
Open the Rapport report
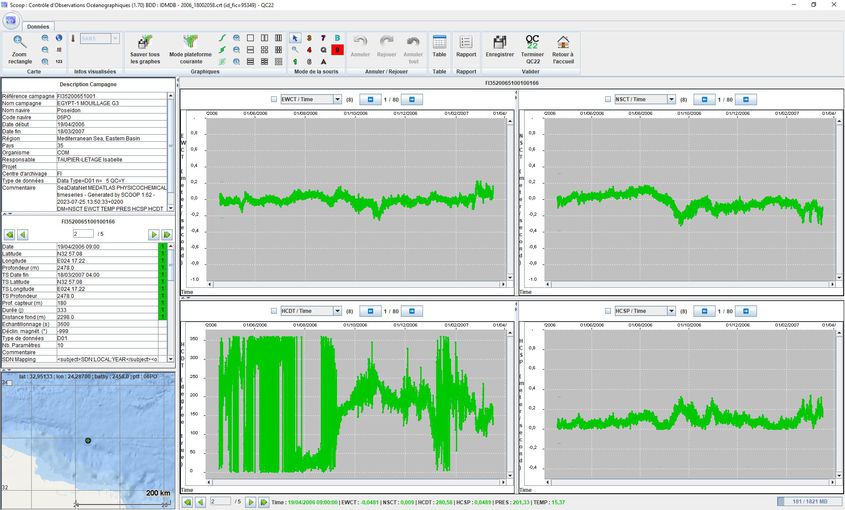pyautogui.click(x=466, y=46)
